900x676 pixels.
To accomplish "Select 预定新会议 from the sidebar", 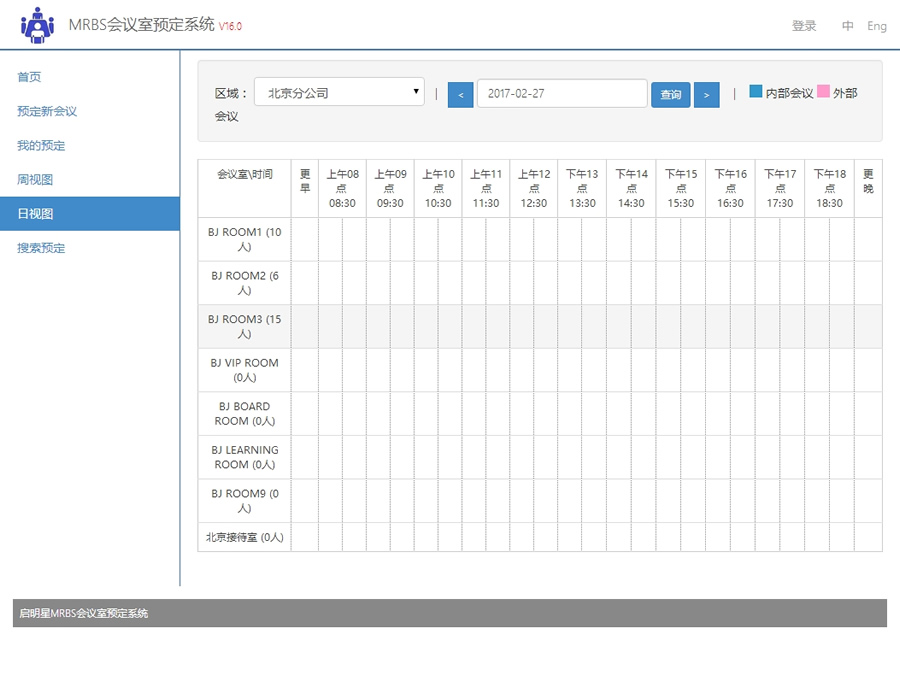I will coord(47,111).
